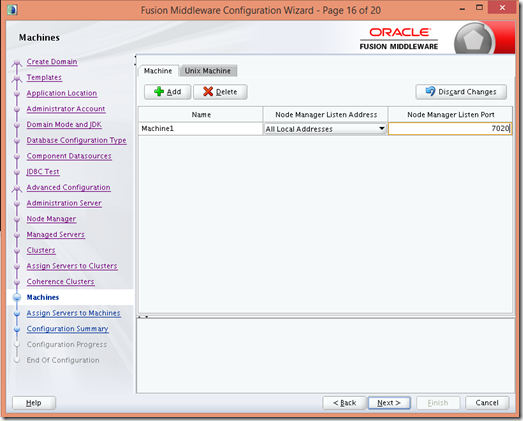The width and height of the screenshot is (523, 421).
Task: Minimize the Configuration Wizard window
Action: pyautogui.click(x=462, y=8)
